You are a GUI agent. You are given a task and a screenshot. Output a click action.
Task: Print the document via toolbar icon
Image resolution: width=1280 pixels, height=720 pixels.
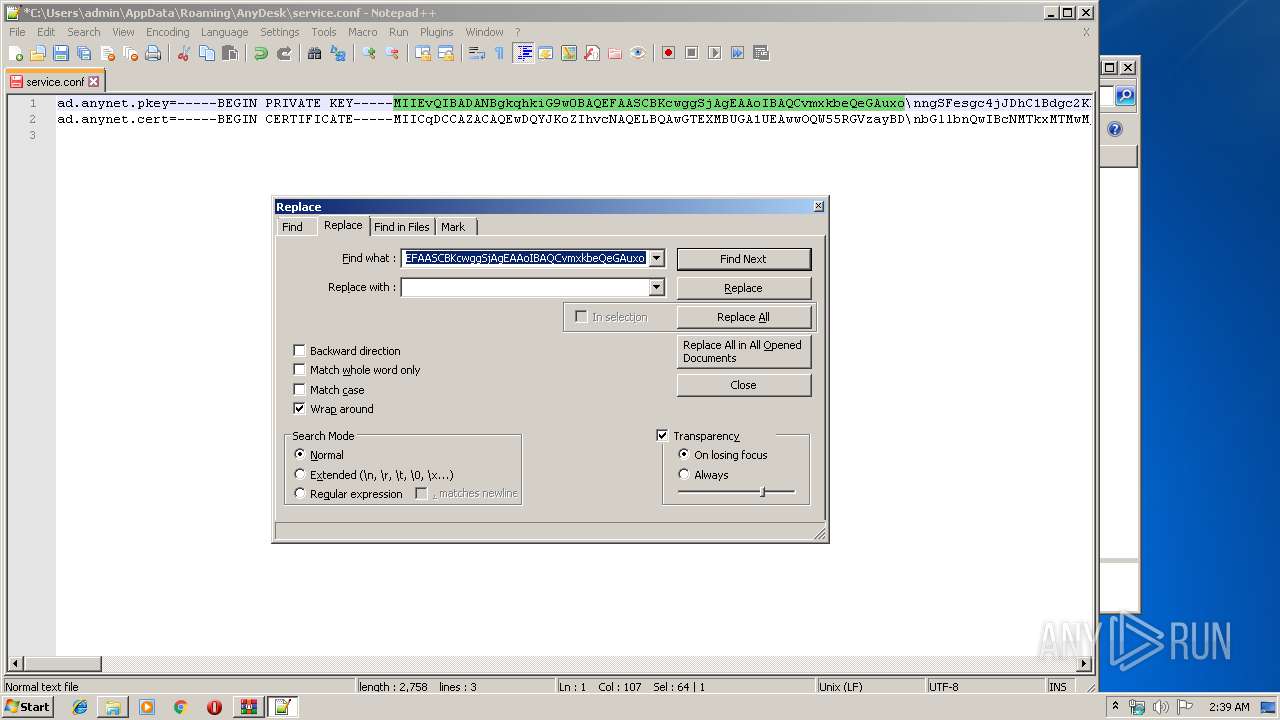[x=153, y=53]
